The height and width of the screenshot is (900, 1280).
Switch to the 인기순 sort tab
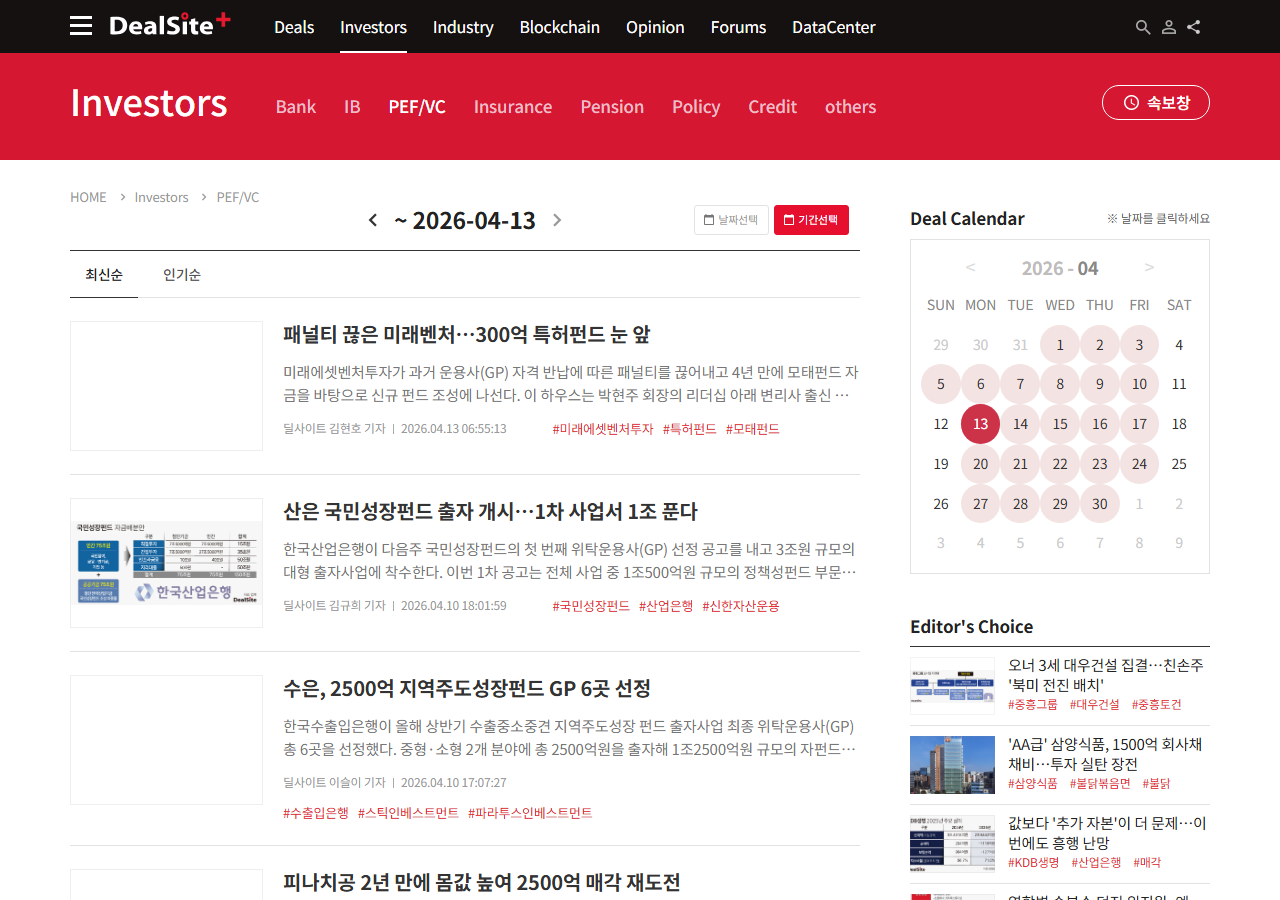click(182, 275)
